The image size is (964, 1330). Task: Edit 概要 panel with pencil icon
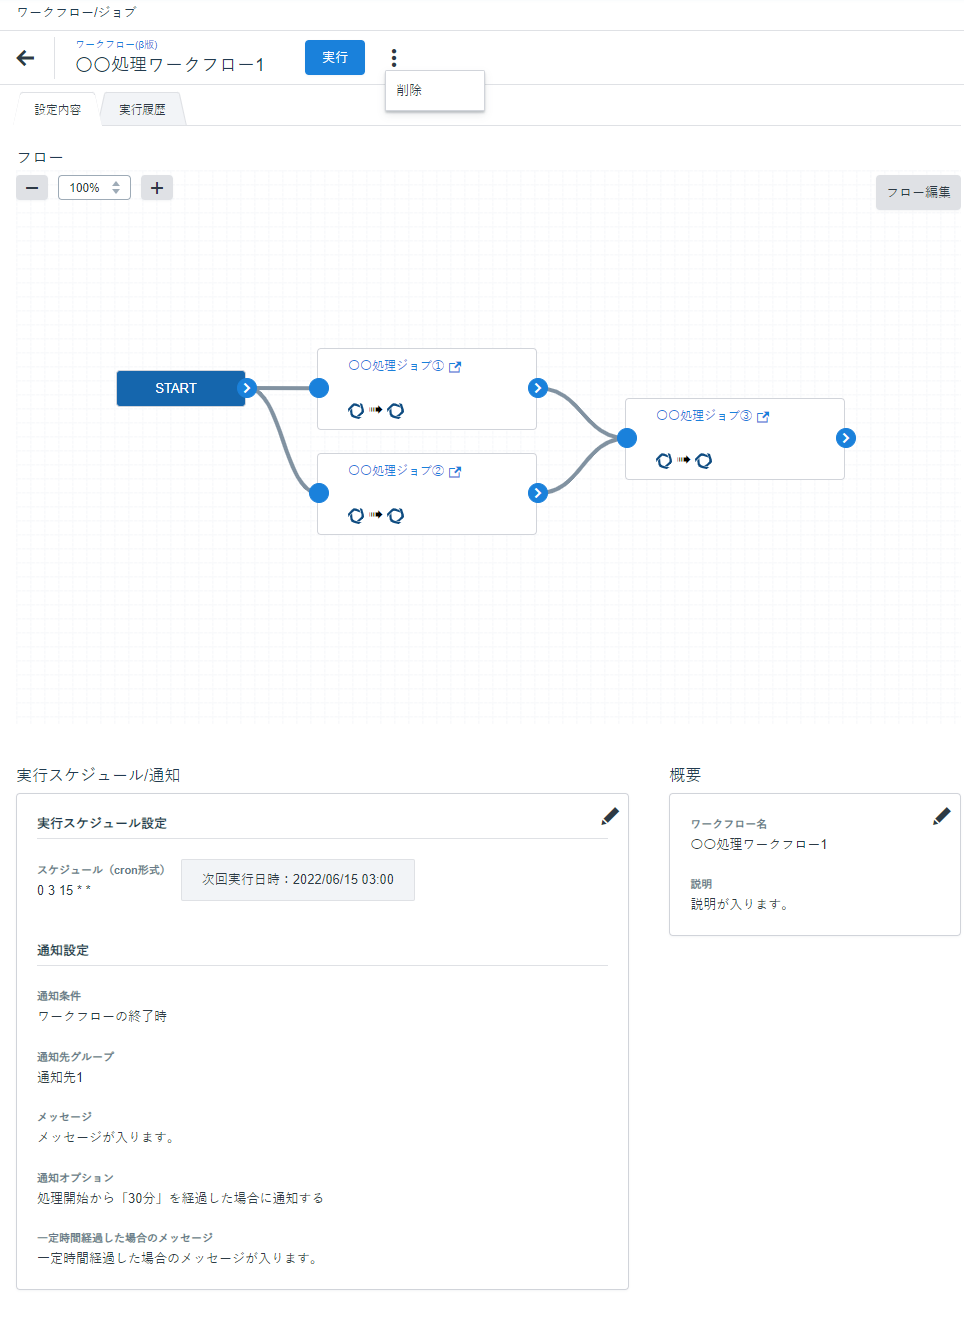tap(941, 816)
